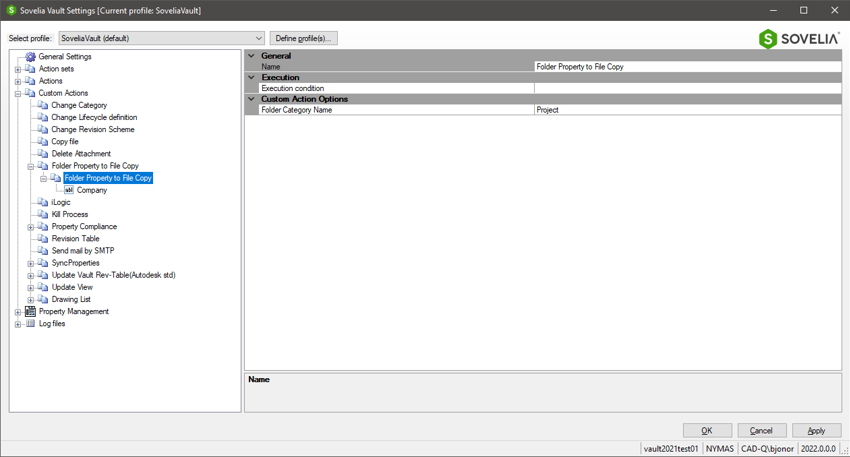The image size is (850, 457).
Task: Click the Cancel button
Action: (762, 430)
